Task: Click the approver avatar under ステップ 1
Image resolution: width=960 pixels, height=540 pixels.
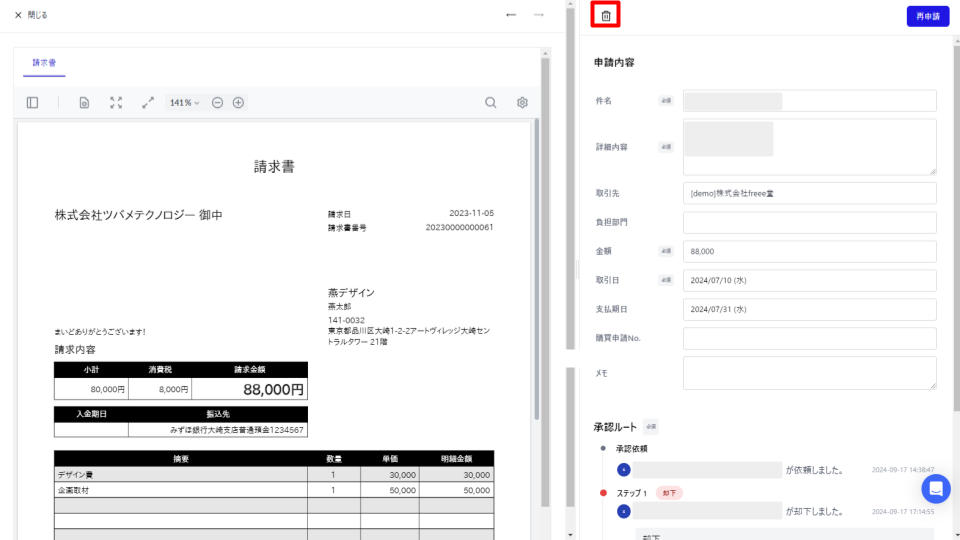Action: point(623,511)
